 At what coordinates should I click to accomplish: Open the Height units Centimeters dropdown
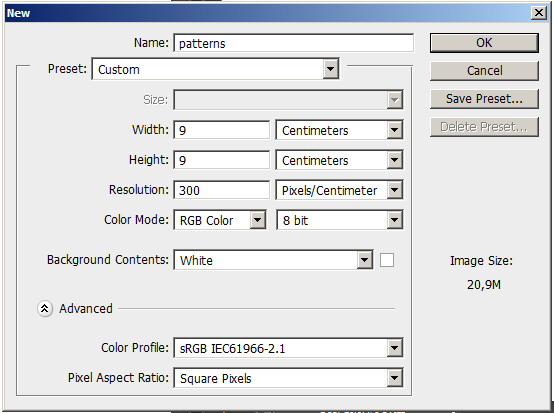[339, 160]
